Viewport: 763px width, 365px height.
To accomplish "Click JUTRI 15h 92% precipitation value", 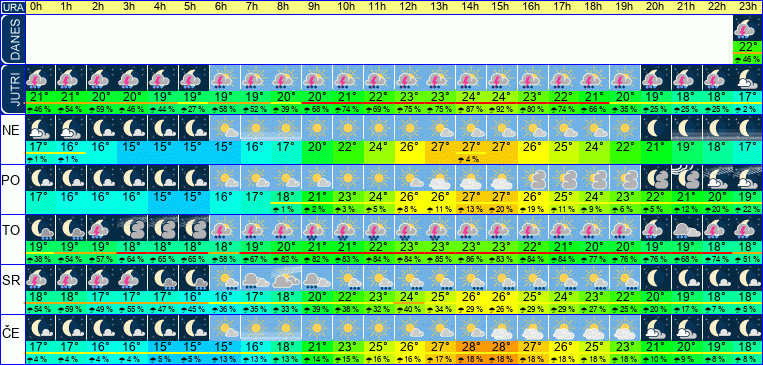I will click(x=502, y=110).
